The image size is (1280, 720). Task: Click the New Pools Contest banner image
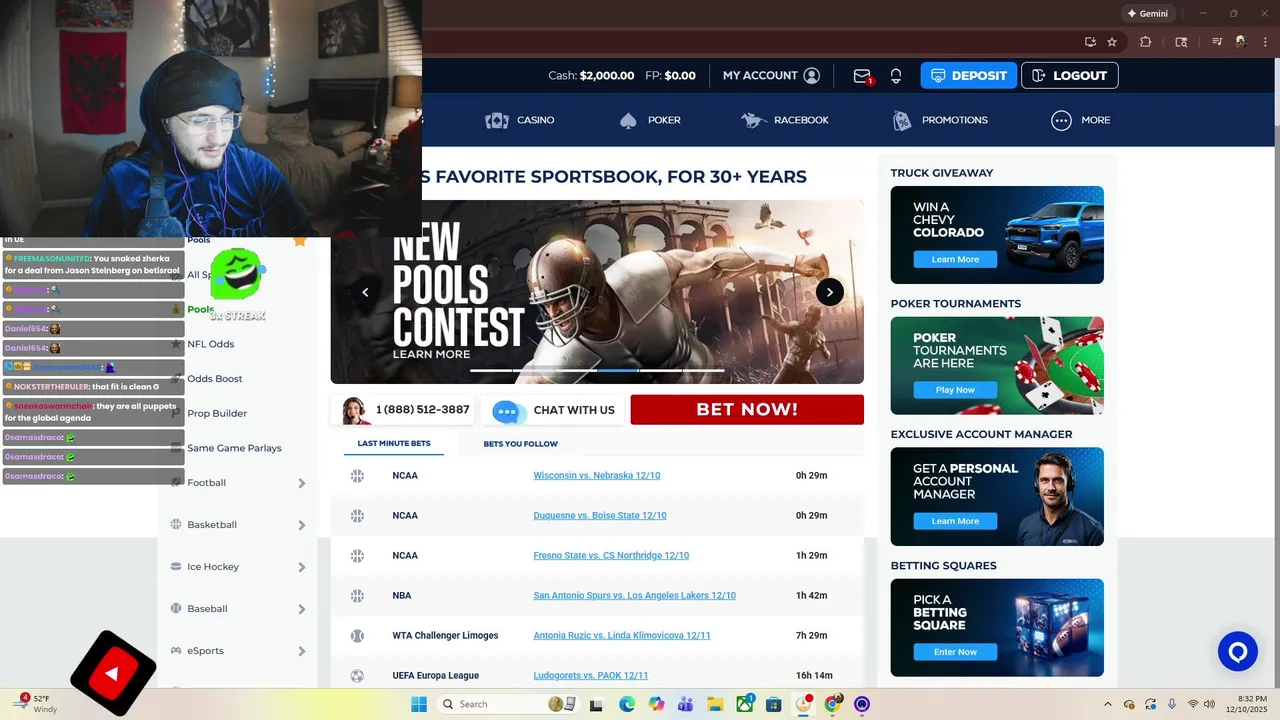[x=597, y=292]
